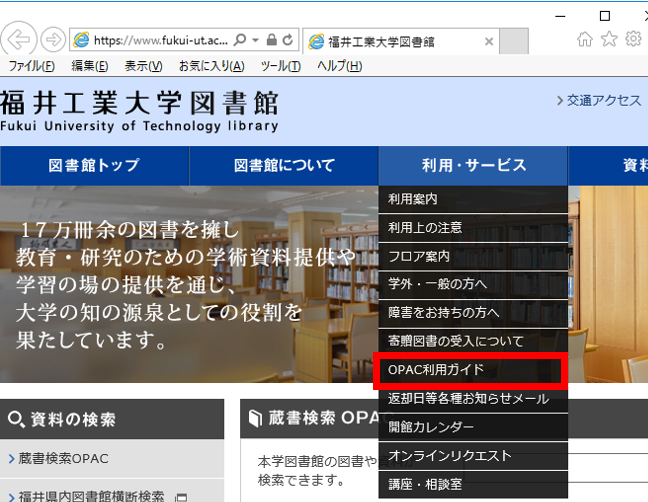648x502 pixels.
Task: Open the お気に入り(A) menu
Action: pyautogui.click(x=211, y=66)
